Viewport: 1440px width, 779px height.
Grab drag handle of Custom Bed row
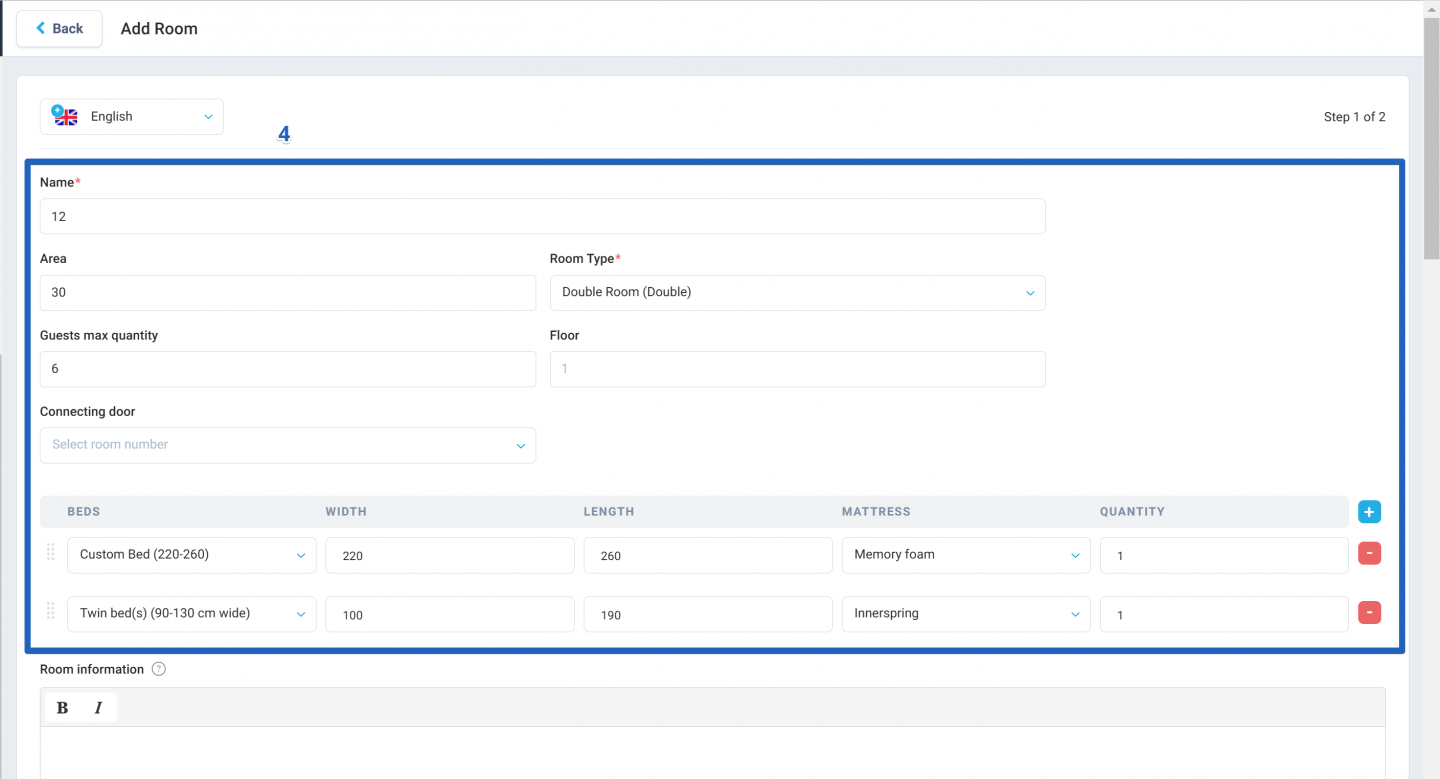[51, 553]
